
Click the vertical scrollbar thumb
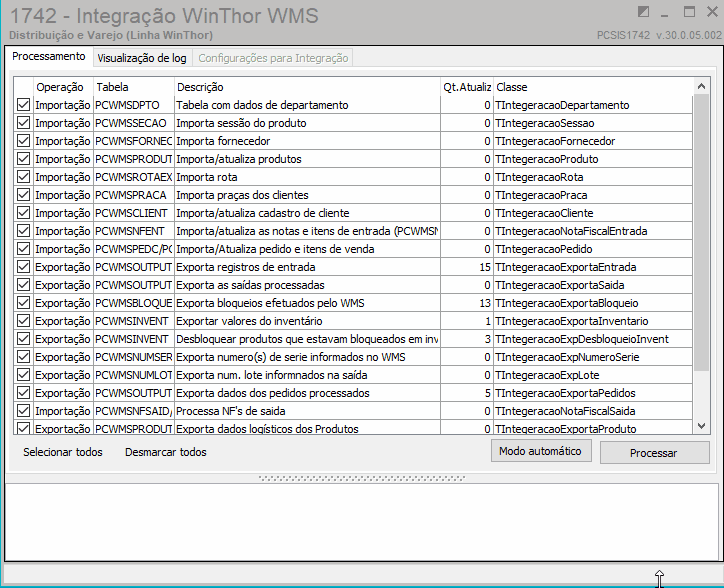[701, 232]
